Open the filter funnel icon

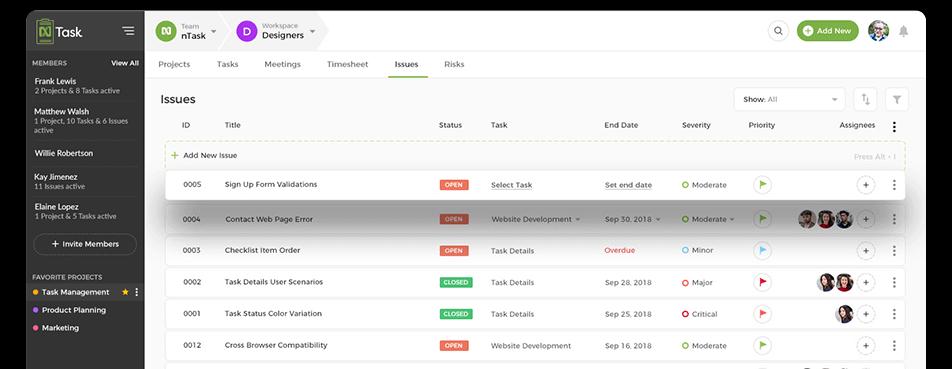(897, 100)
